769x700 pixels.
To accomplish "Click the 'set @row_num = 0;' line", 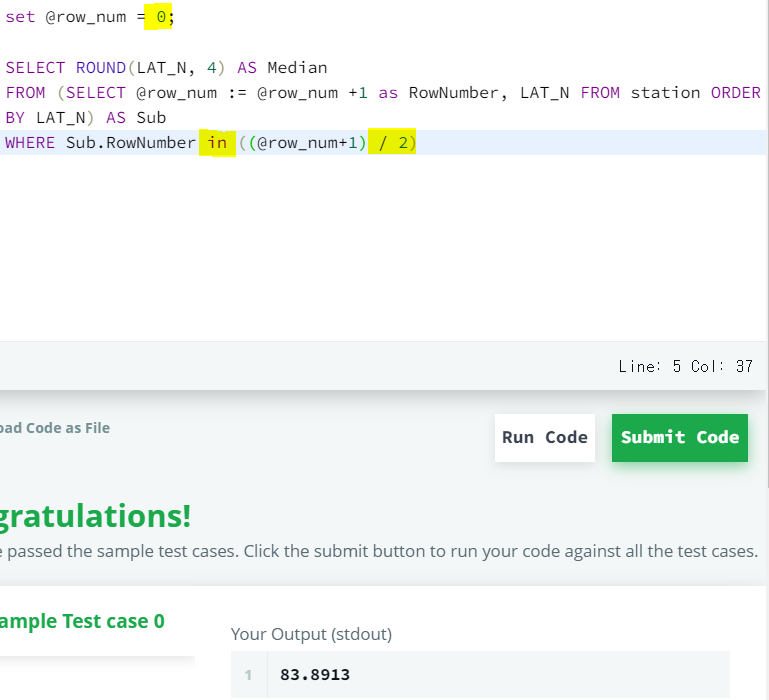I will [x=90, y=17].
